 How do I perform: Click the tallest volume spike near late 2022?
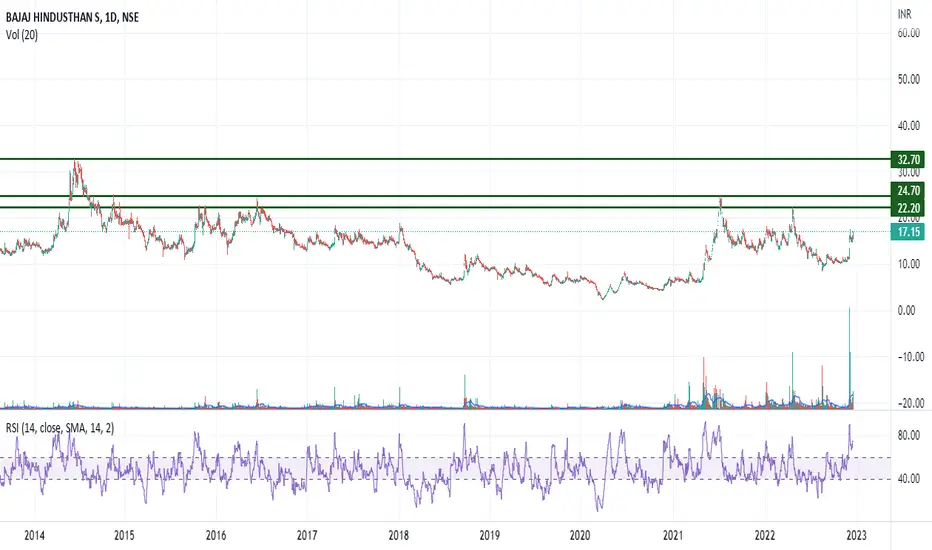[x=849, y=357]
